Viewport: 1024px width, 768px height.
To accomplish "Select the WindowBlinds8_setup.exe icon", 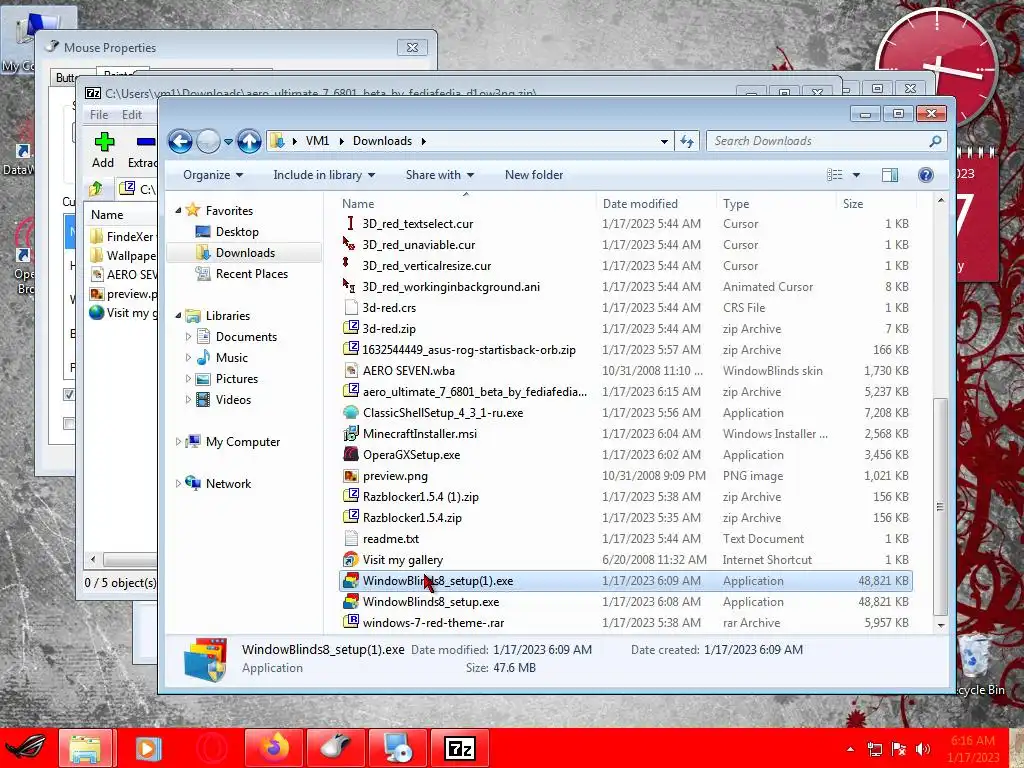I will coord(351,601).
